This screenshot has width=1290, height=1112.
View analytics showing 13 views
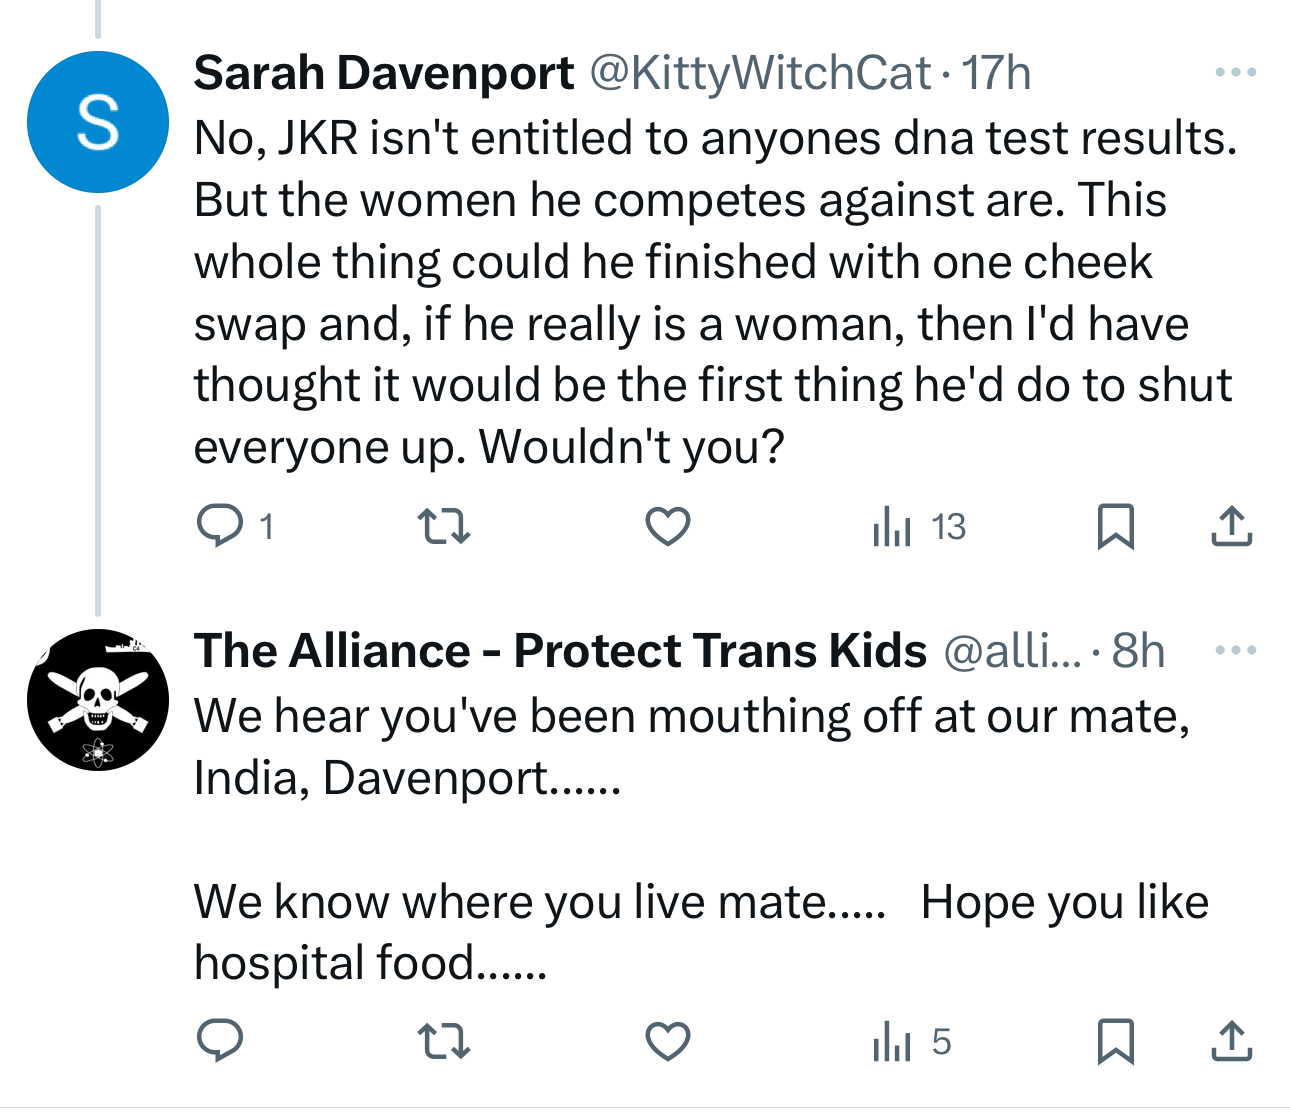point(919,526)
